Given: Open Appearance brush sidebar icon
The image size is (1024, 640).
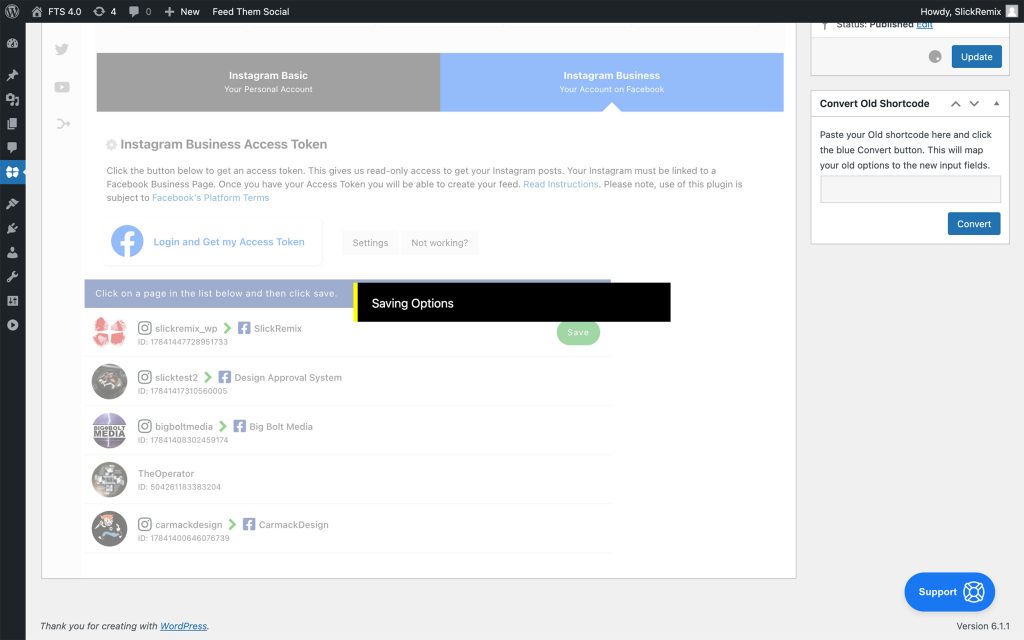Looking at the screenshot, I should [x=12, y=204].
